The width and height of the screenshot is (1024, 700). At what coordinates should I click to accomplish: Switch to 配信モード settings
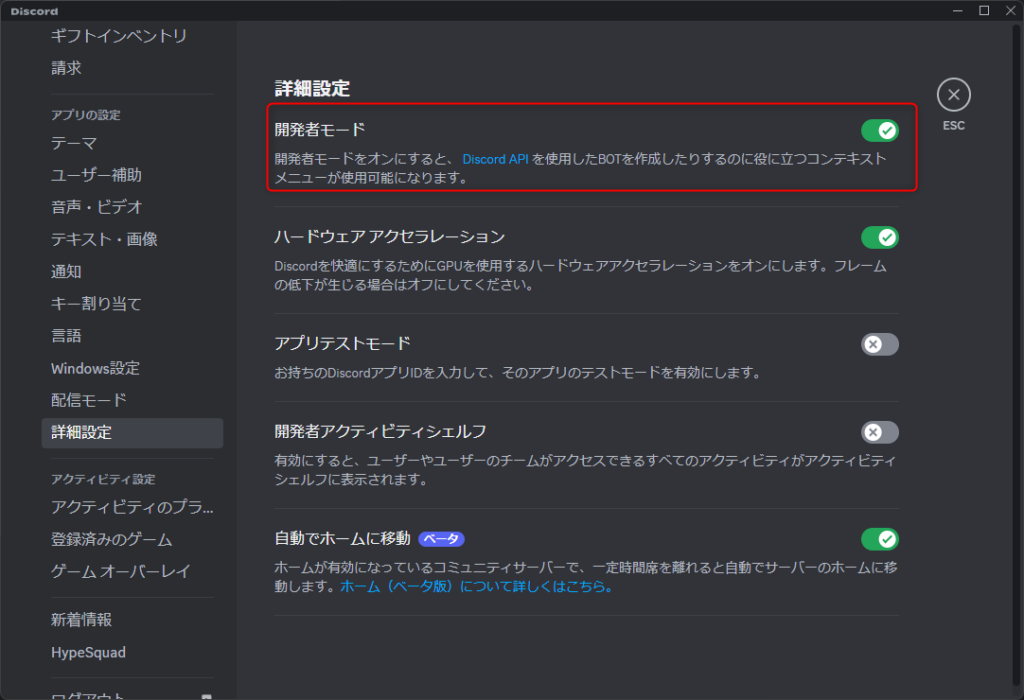tap(89, 400)
